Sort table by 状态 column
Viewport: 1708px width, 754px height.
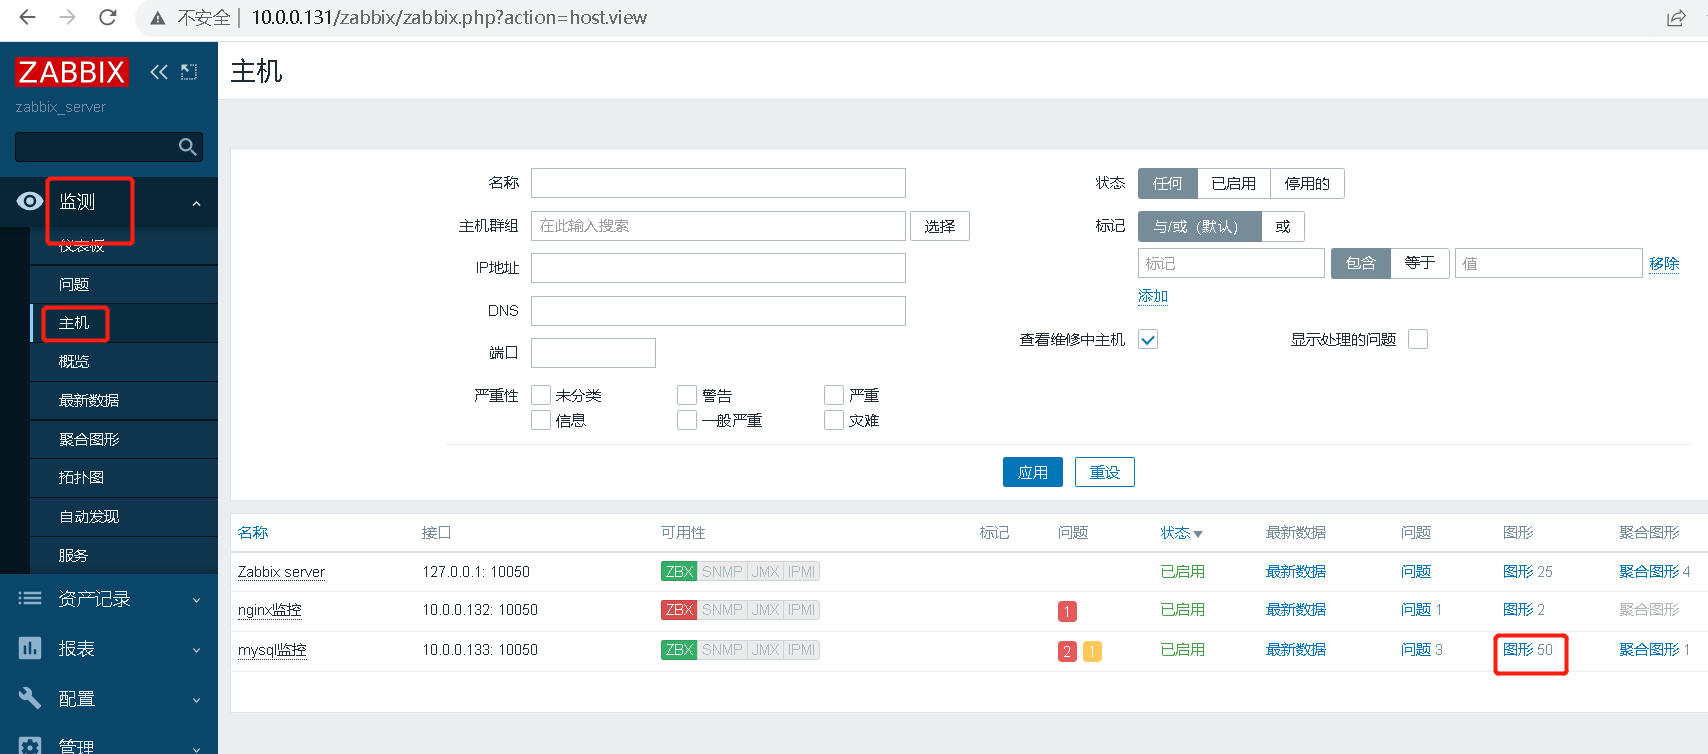(x=1181, y=533)
